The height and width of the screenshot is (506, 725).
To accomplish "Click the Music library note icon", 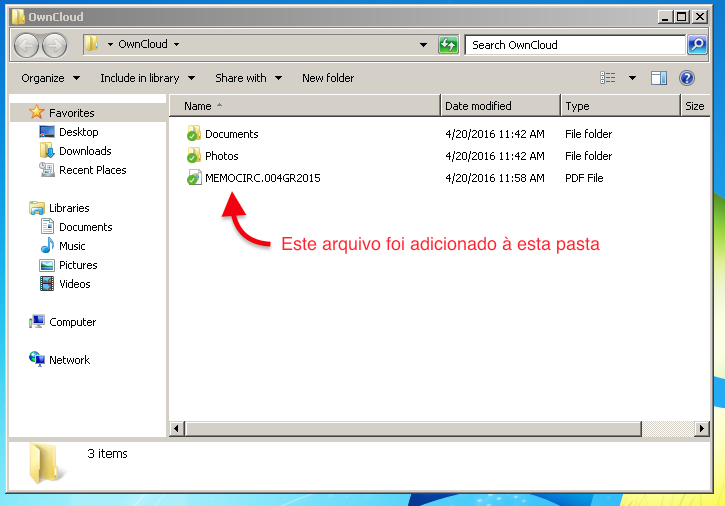I will (47, 246).
